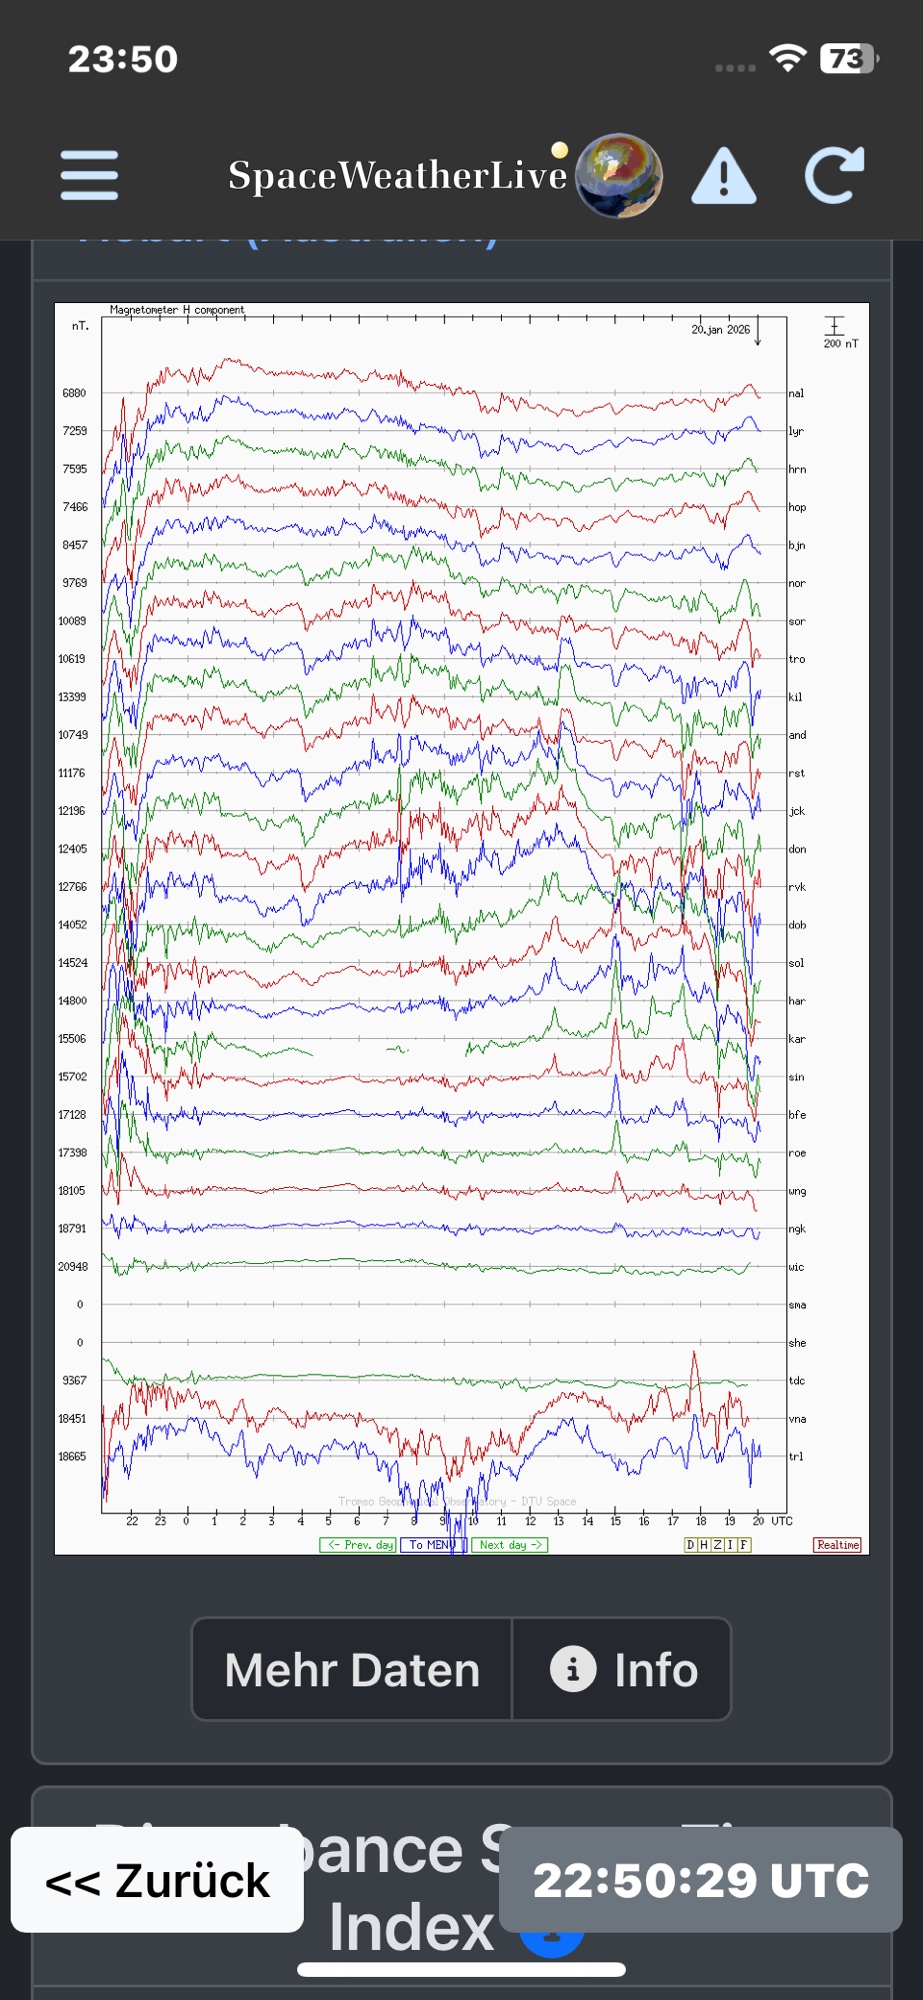Tap the Info circle icon
Image resolution: width=923 pixels, height=2000 pixels.
(573, 1669)
